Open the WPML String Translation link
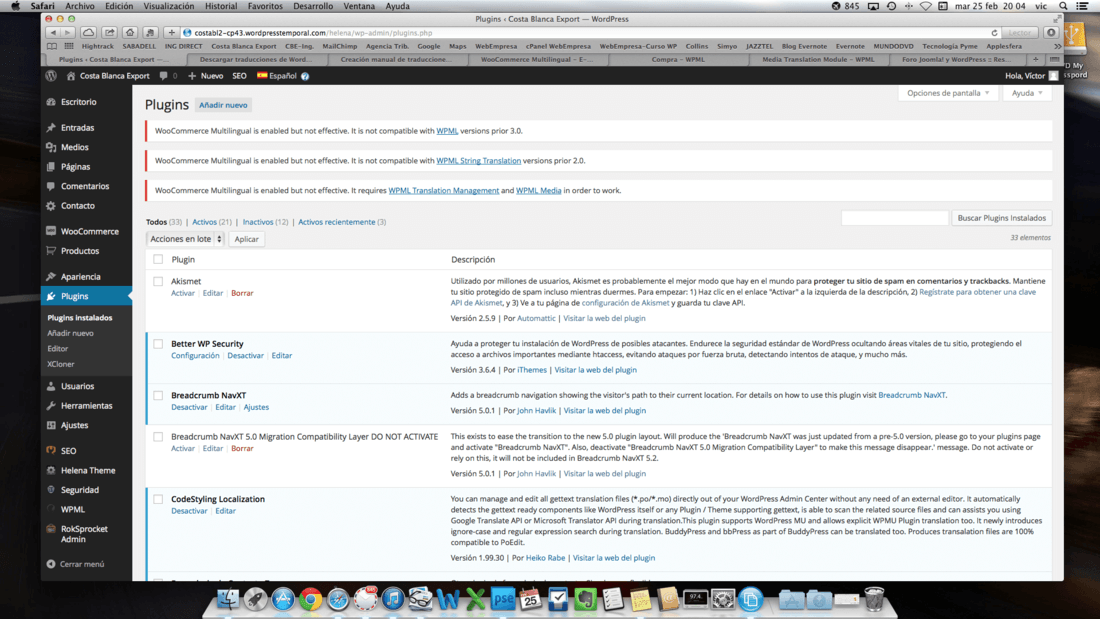This screenshot has height=619, width=1100. 478,161
